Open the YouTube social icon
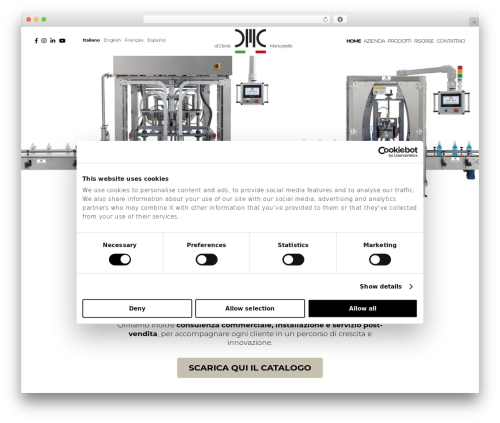This screenshot has height=423, width=500. tap(62, 41)
